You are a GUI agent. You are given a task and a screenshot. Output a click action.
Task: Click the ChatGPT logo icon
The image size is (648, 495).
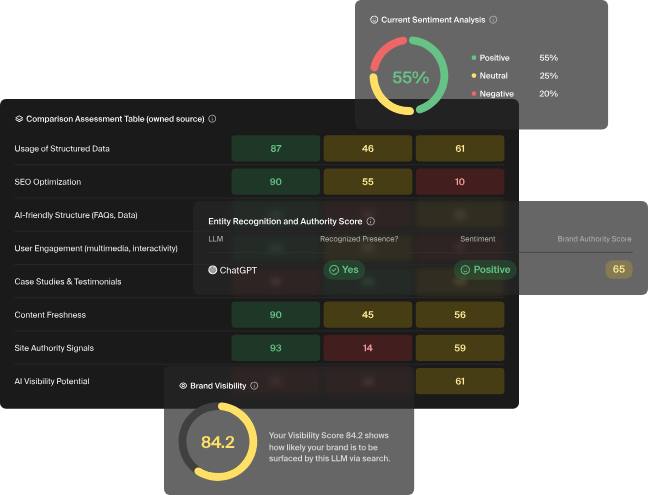tap(213, 270)
